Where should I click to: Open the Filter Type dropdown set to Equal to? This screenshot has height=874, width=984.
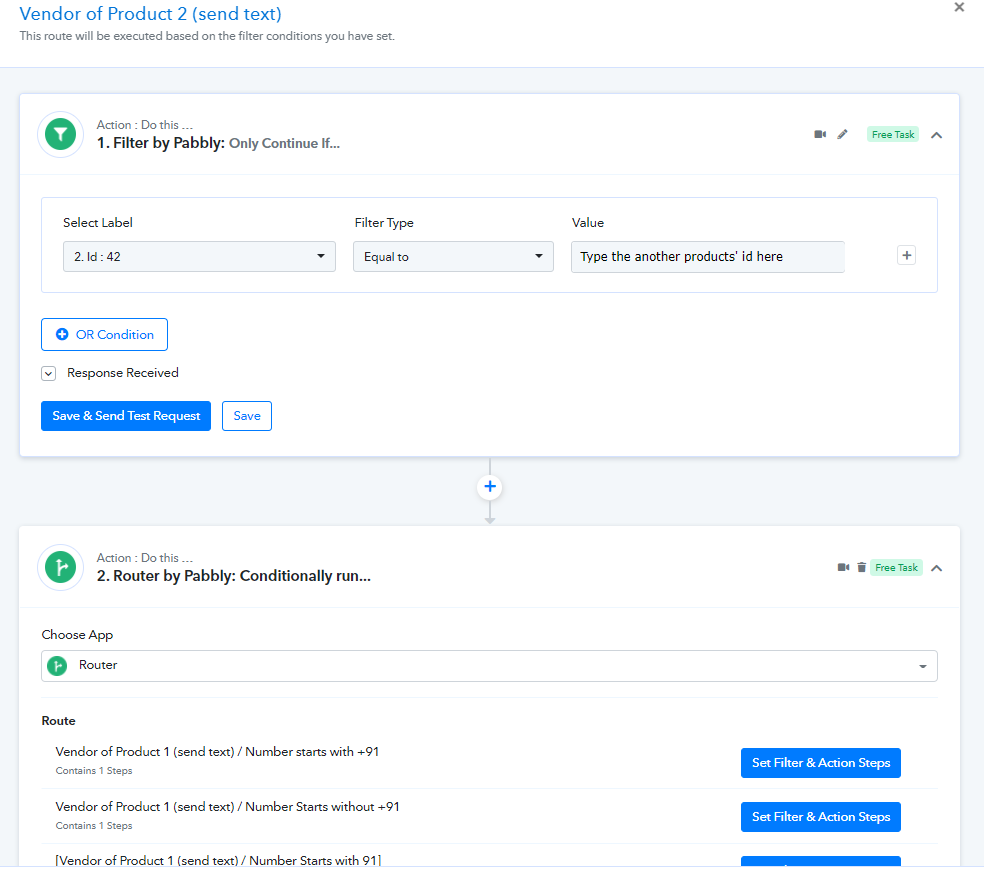point(453,257)
